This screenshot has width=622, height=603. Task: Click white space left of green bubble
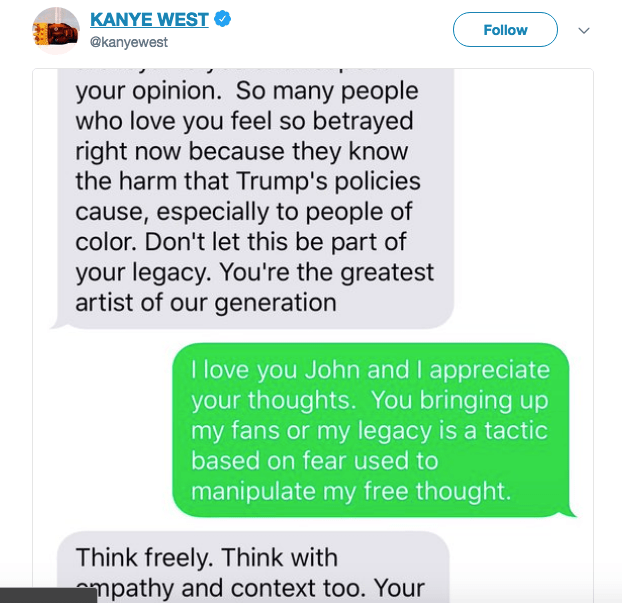pos(102,430)
